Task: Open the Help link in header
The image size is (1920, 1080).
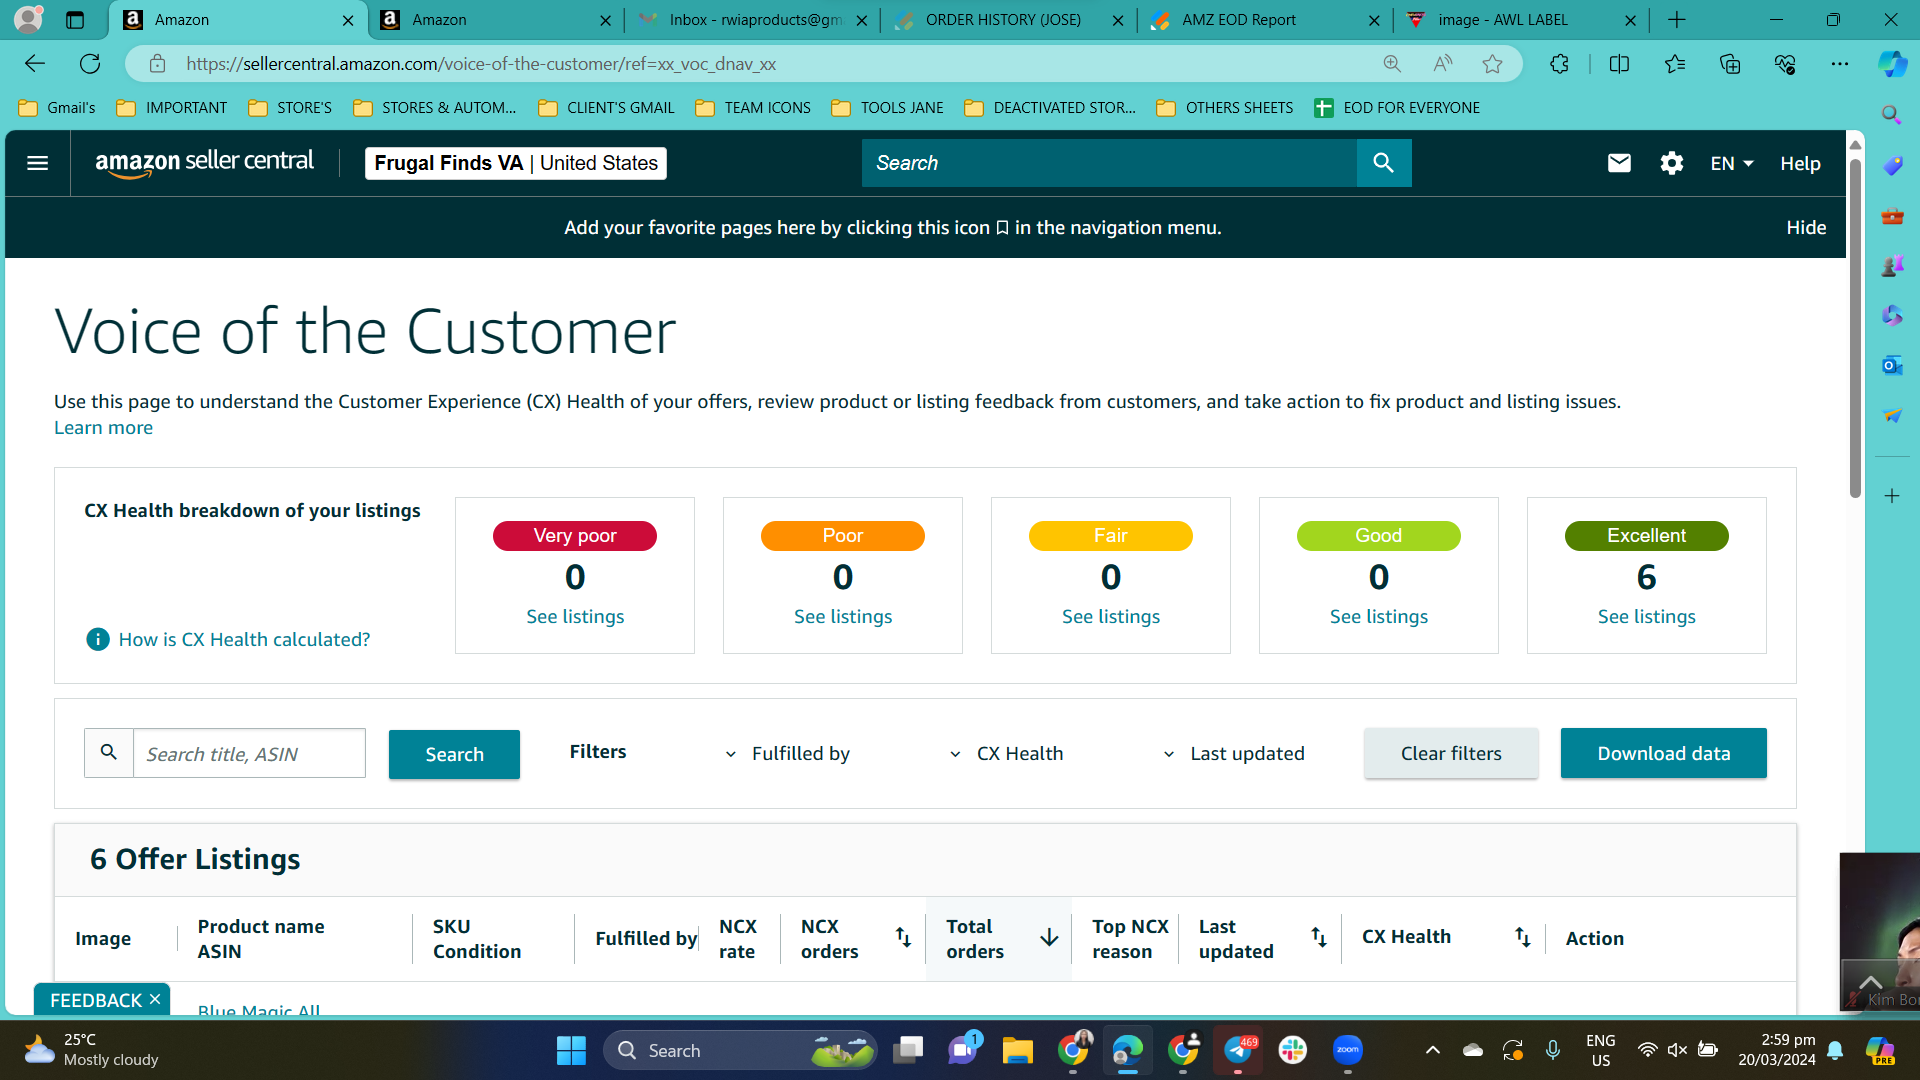Action: [1800, 163]
